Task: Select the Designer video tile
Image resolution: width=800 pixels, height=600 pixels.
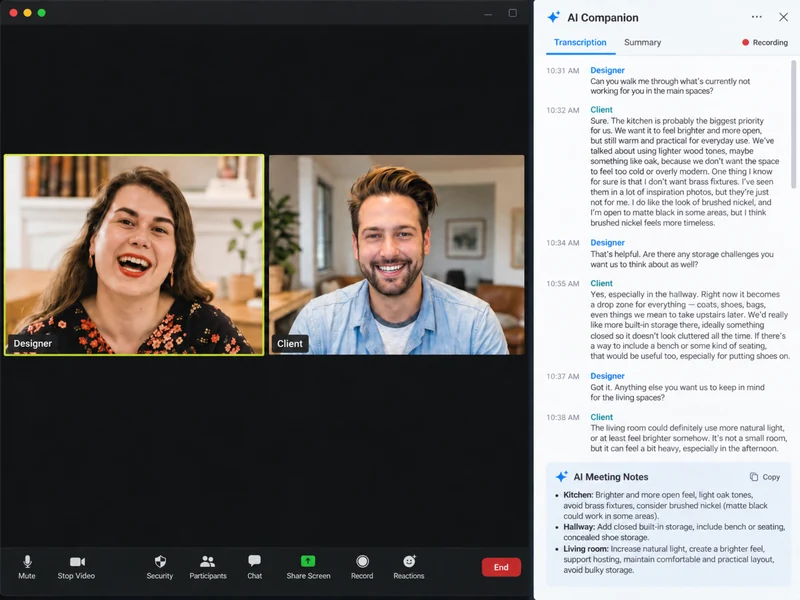Action: tap(134, 255)
